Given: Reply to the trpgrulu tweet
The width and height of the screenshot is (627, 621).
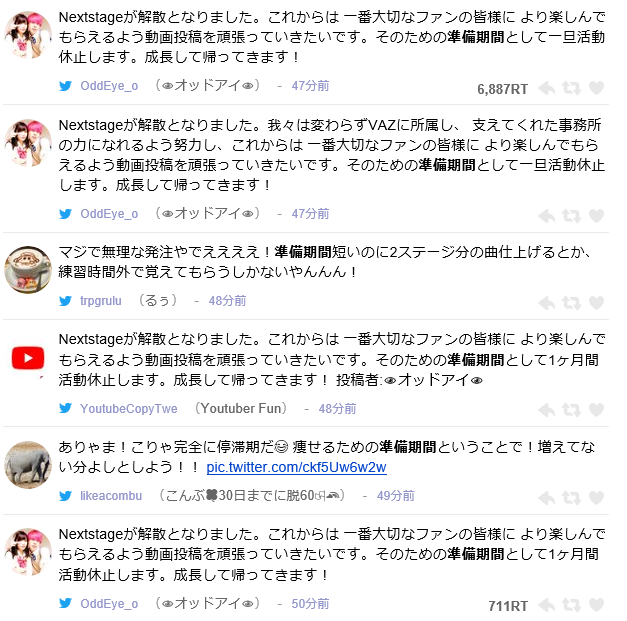Looking at the screenshot, I should tap(547, 303).
